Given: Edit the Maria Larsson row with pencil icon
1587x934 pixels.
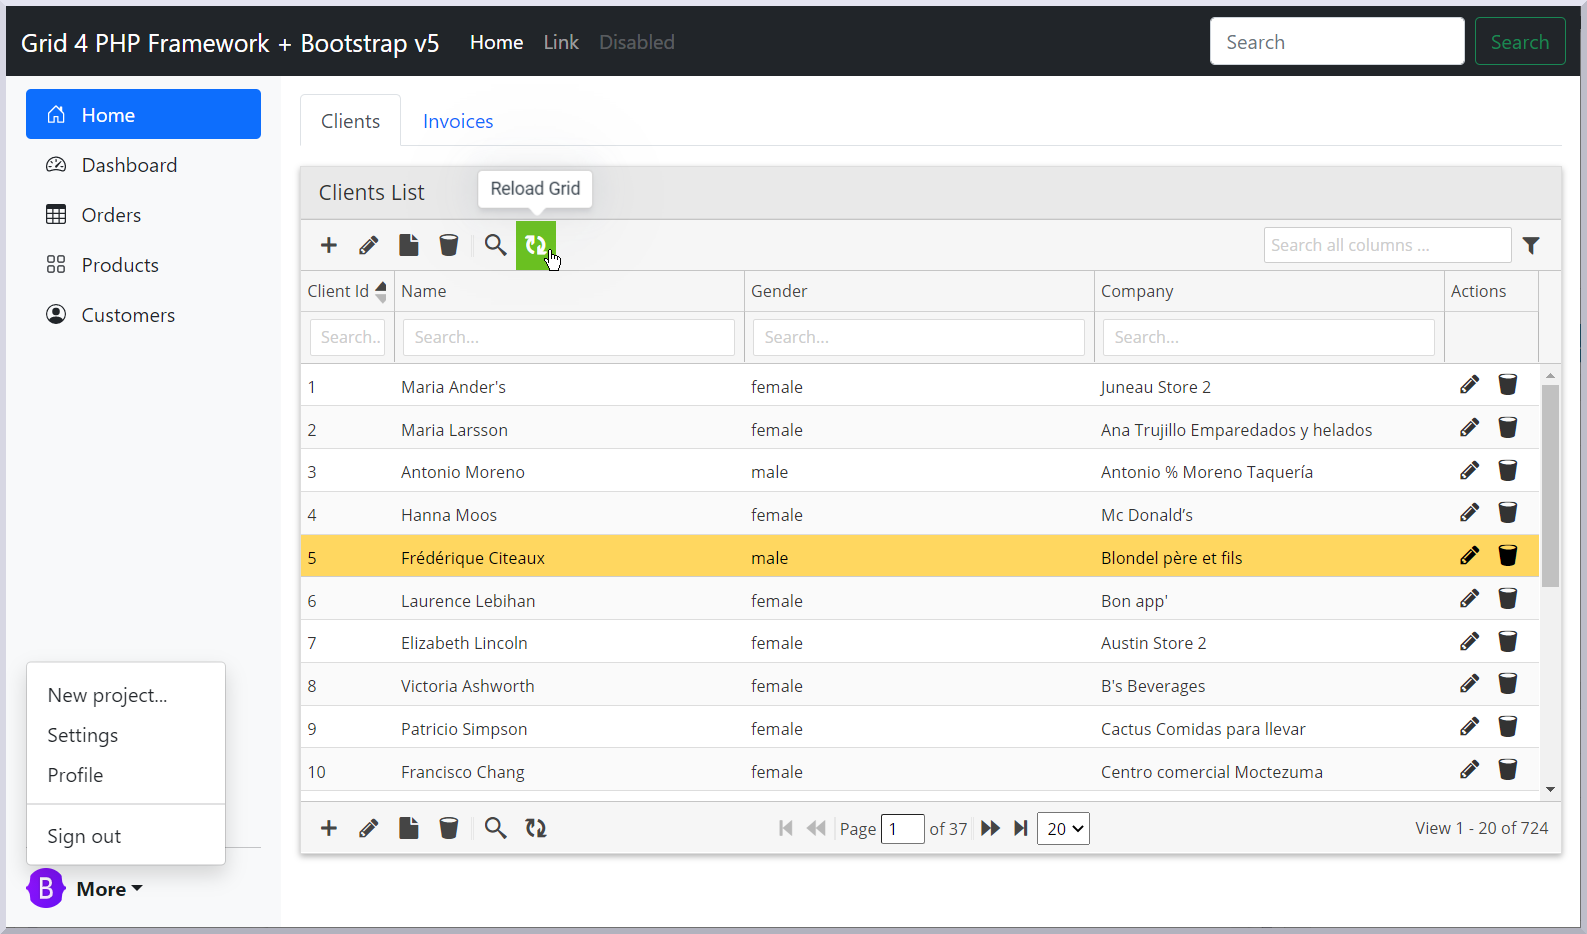Looking at the screenshot, I should point(1469,428).
